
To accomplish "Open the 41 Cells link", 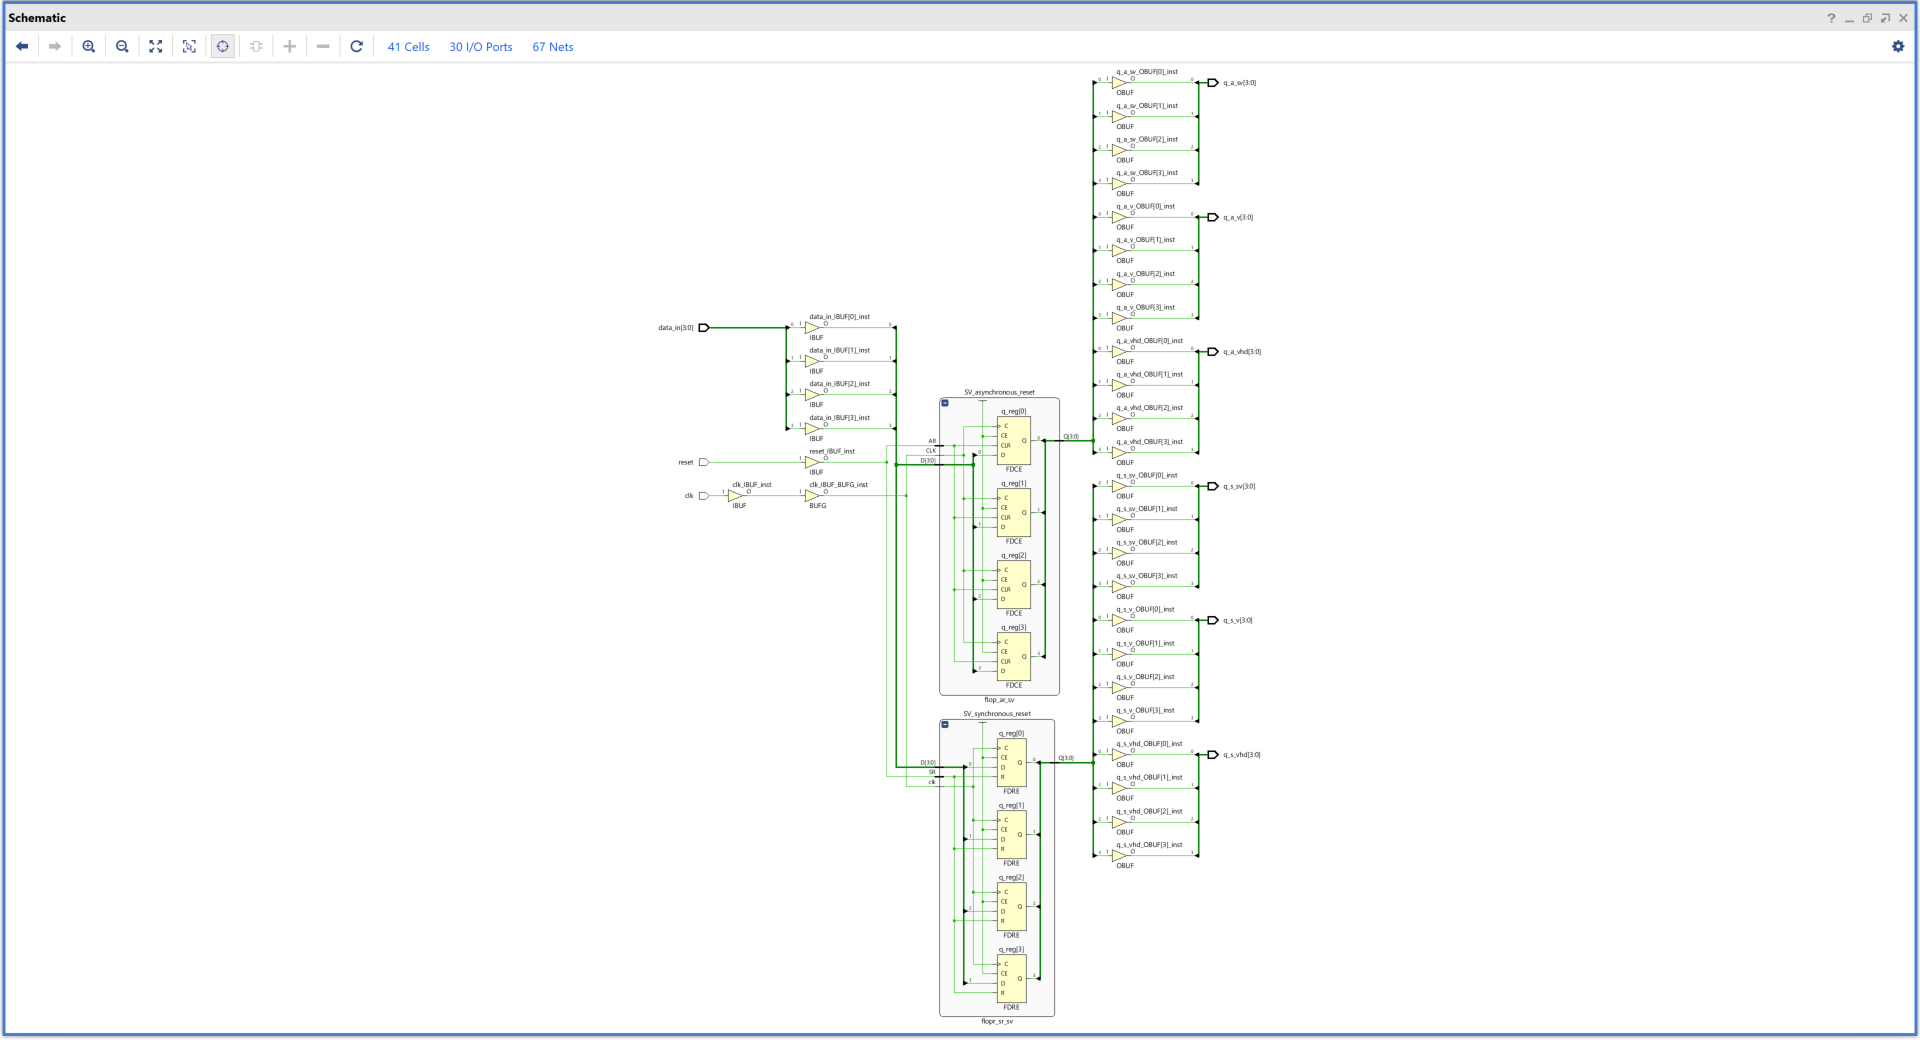I will point(408,47).
